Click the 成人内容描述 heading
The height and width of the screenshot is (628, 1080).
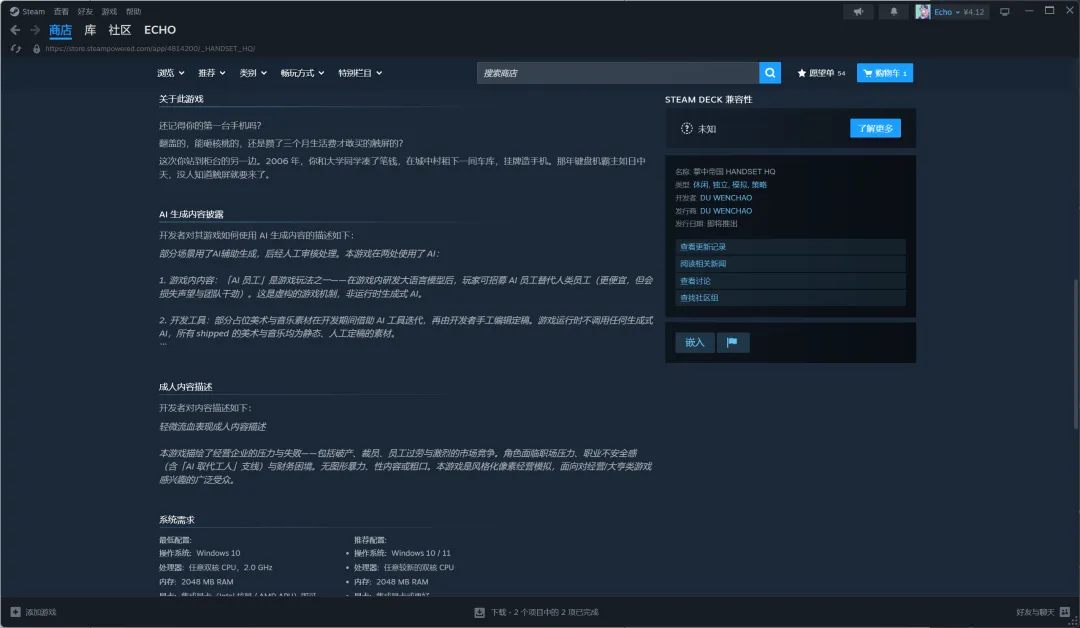[x=185, y=387]
